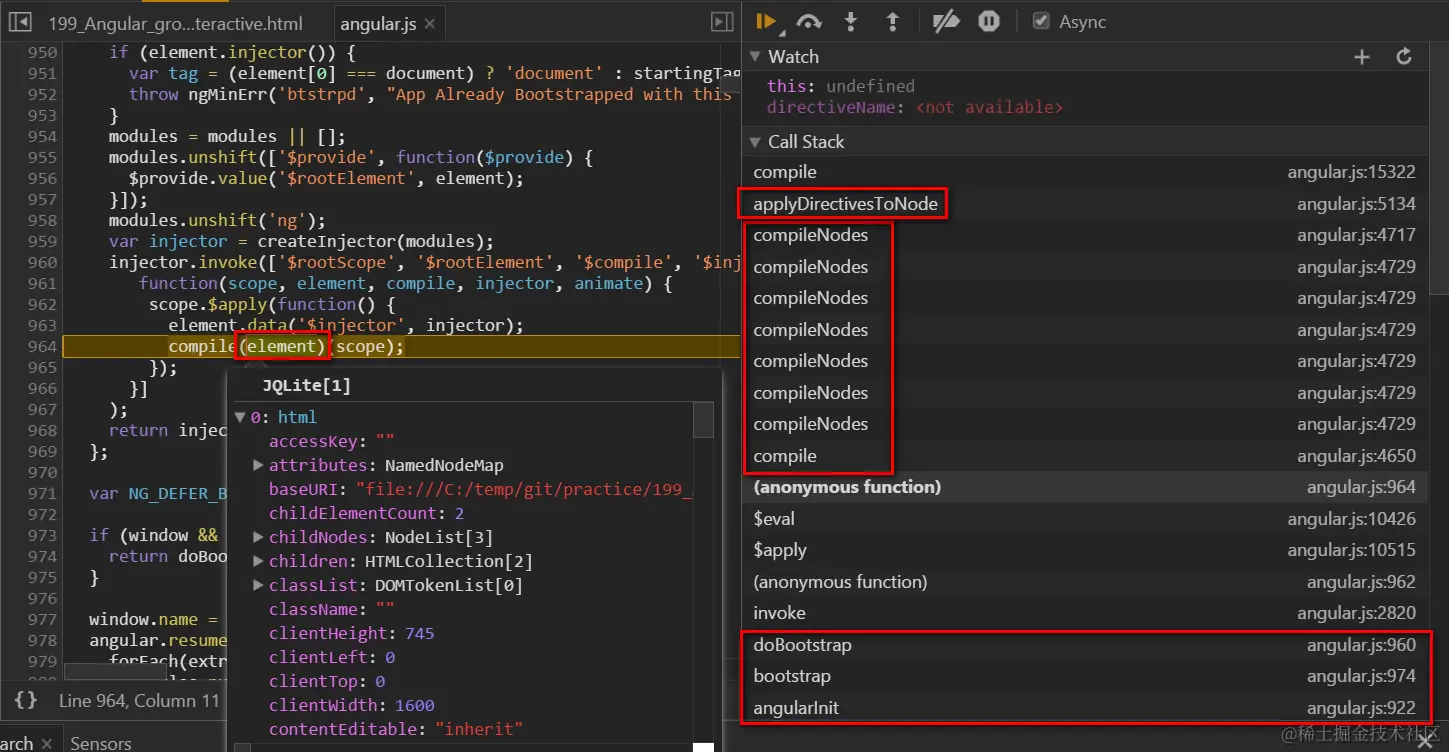Click the contentEditable "inherit" property

(395, 729)
